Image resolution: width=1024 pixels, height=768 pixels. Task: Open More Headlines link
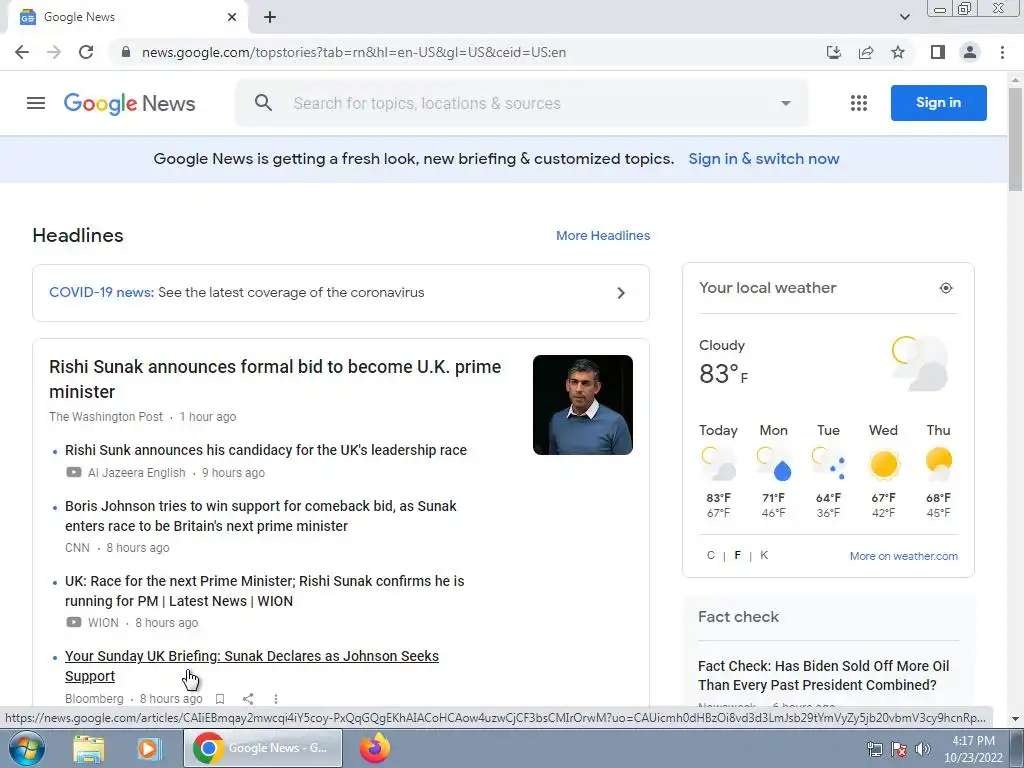coord(603,236)
